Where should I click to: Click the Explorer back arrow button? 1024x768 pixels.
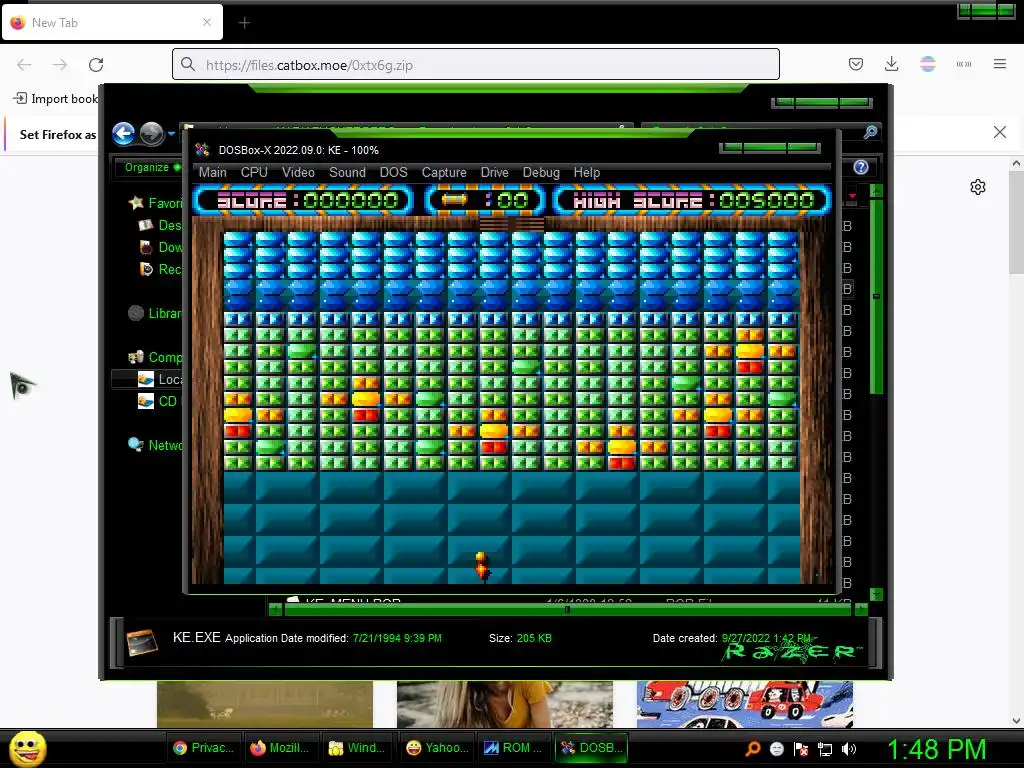click(123, 133)
